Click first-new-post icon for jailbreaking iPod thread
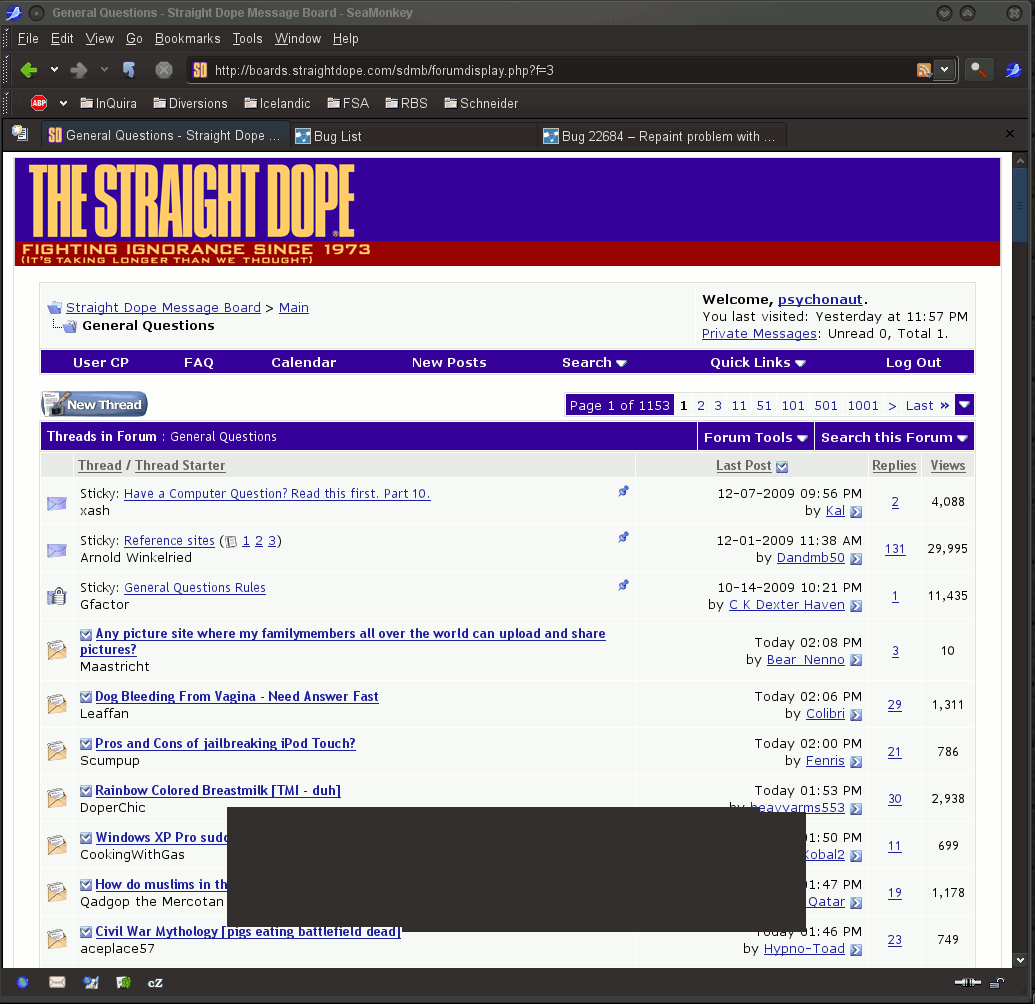1035x1004 pixels. click(x=86, y=744)
